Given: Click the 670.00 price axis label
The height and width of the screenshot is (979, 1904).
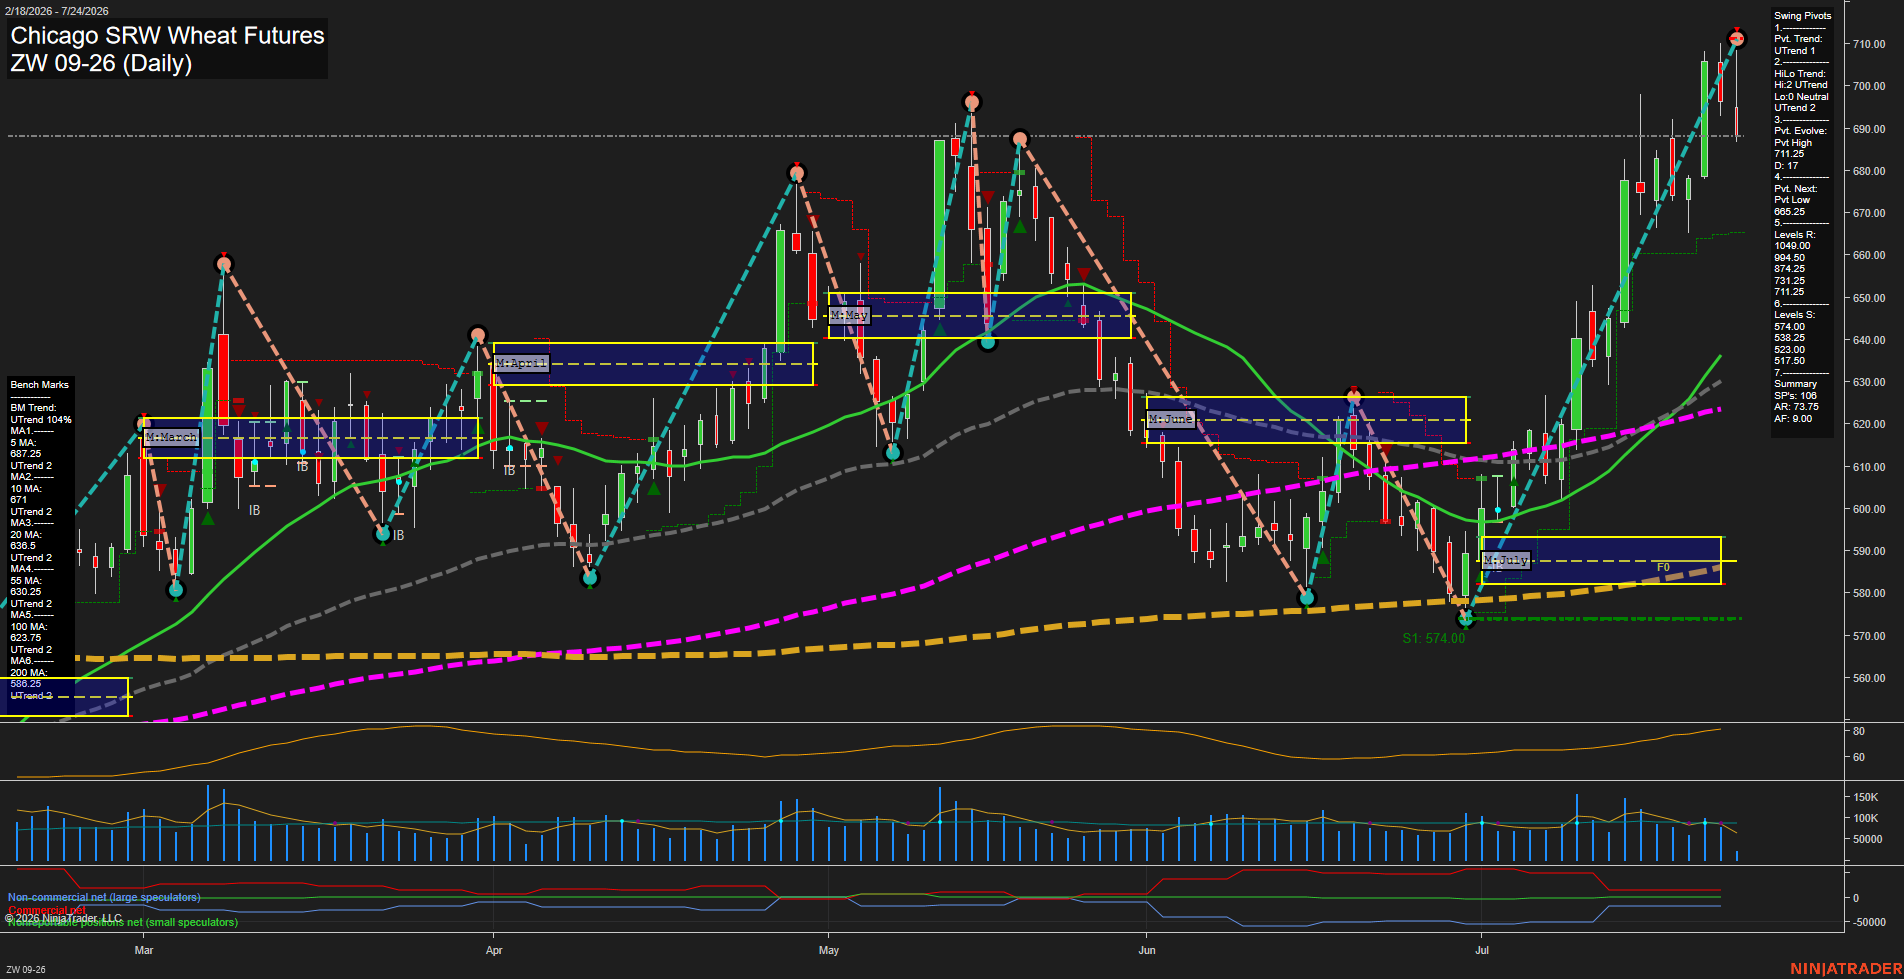Looking at the screenshot, I should (x=1869, y=213).
